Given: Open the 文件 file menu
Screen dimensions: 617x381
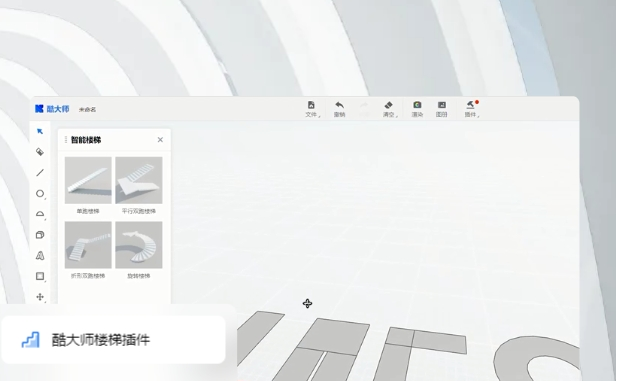Looking at the screenshot, I should (x=312, y=109).
